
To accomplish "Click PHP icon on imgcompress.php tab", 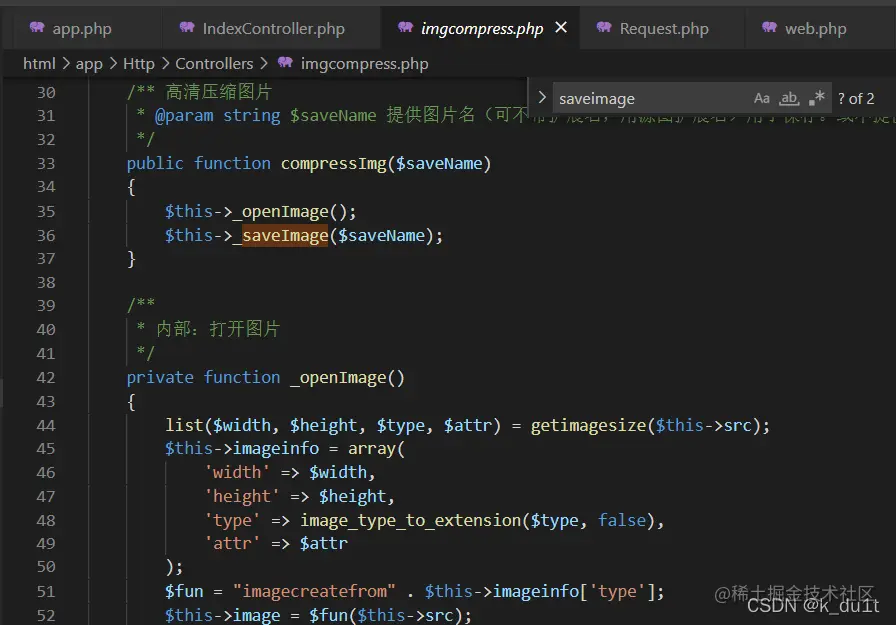I will (405, 27).
